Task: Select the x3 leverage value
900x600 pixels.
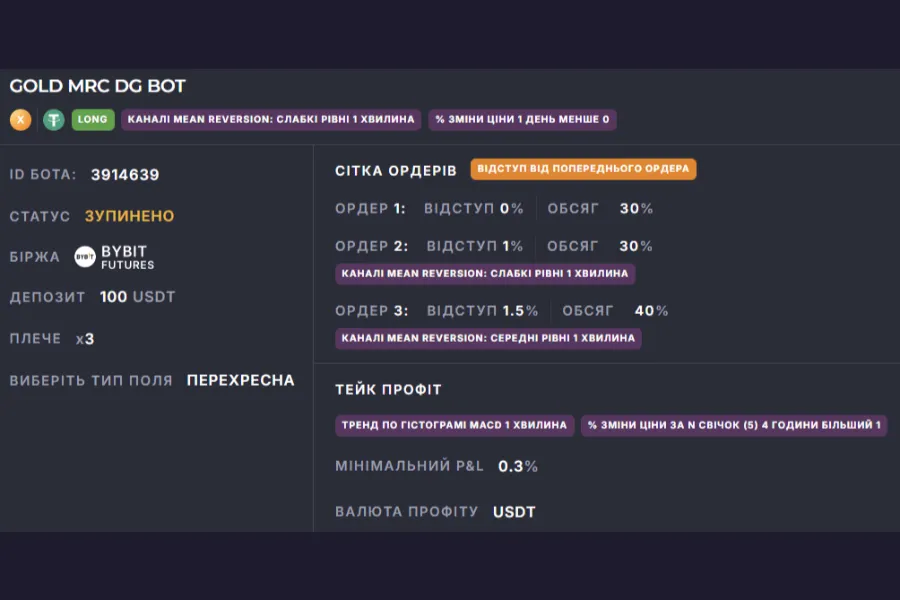Action: [87, 338]
